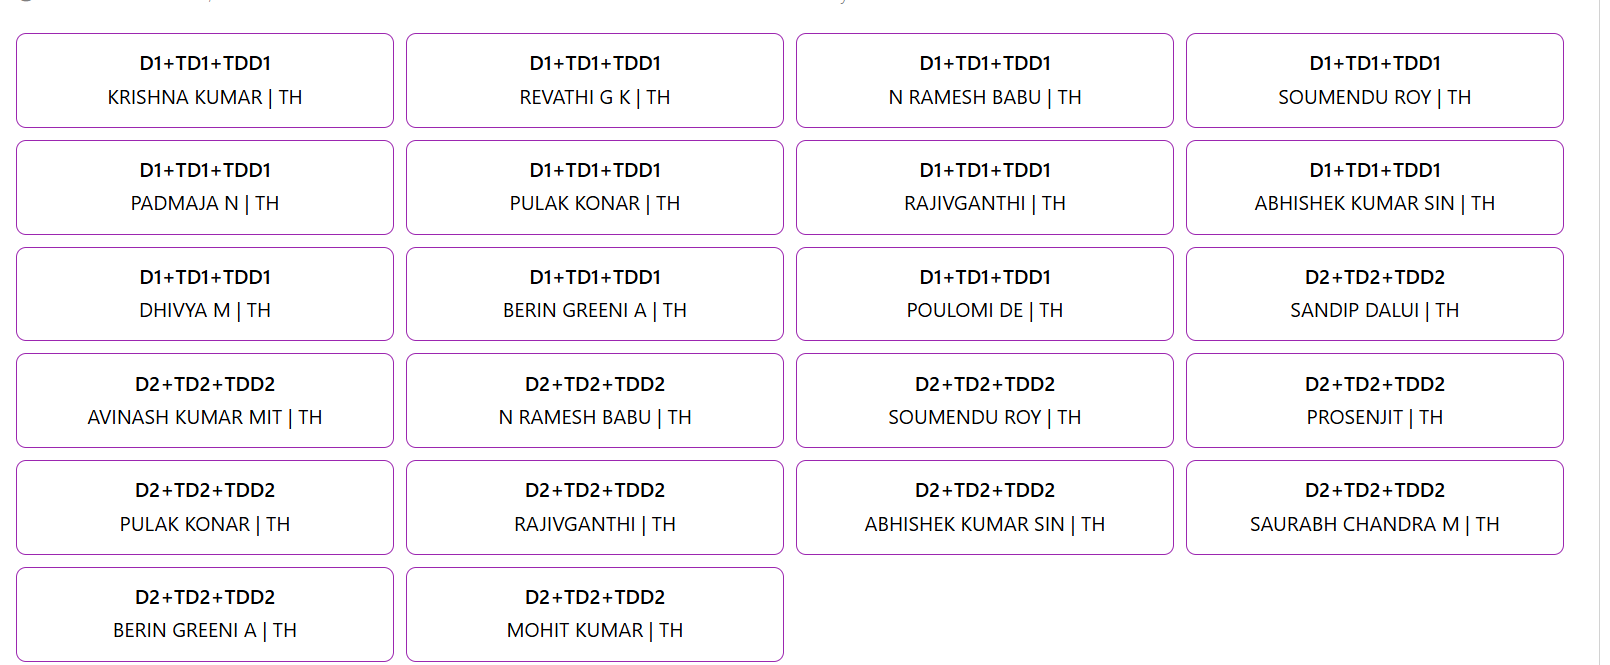The image size is (1610, 665).
Task: Click the Prosenjit D2+TD2+TDD2 card
Action: tap(1375, 401)
